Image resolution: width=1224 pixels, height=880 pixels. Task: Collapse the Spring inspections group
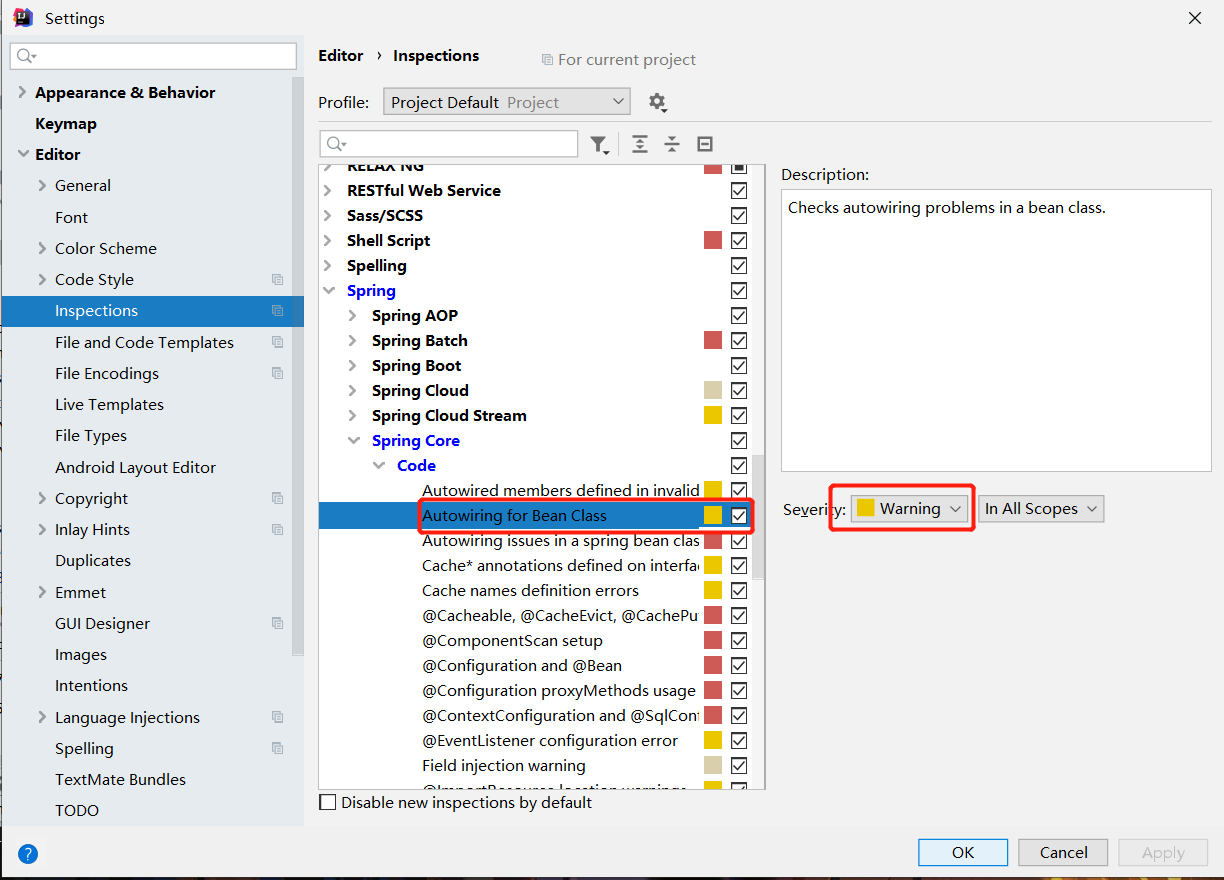[x=329, y=290]
